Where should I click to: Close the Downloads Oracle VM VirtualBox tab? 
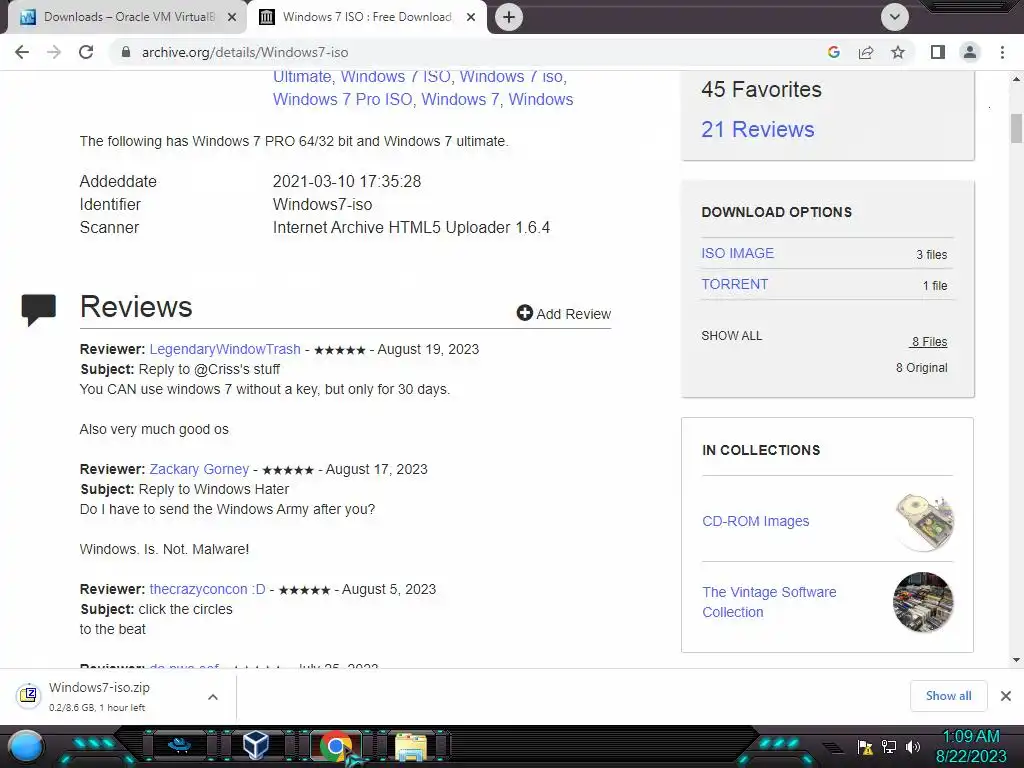click(x=232, y=17)
